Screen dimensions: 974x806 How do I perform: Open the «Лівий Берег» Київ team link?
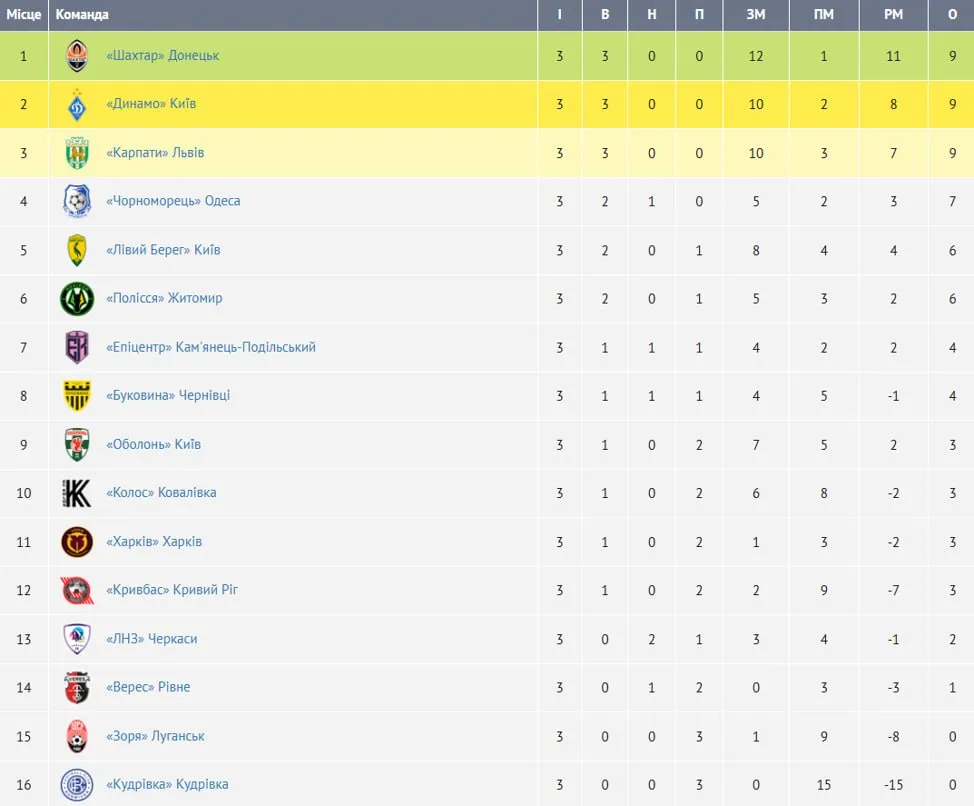click(163, 250)
